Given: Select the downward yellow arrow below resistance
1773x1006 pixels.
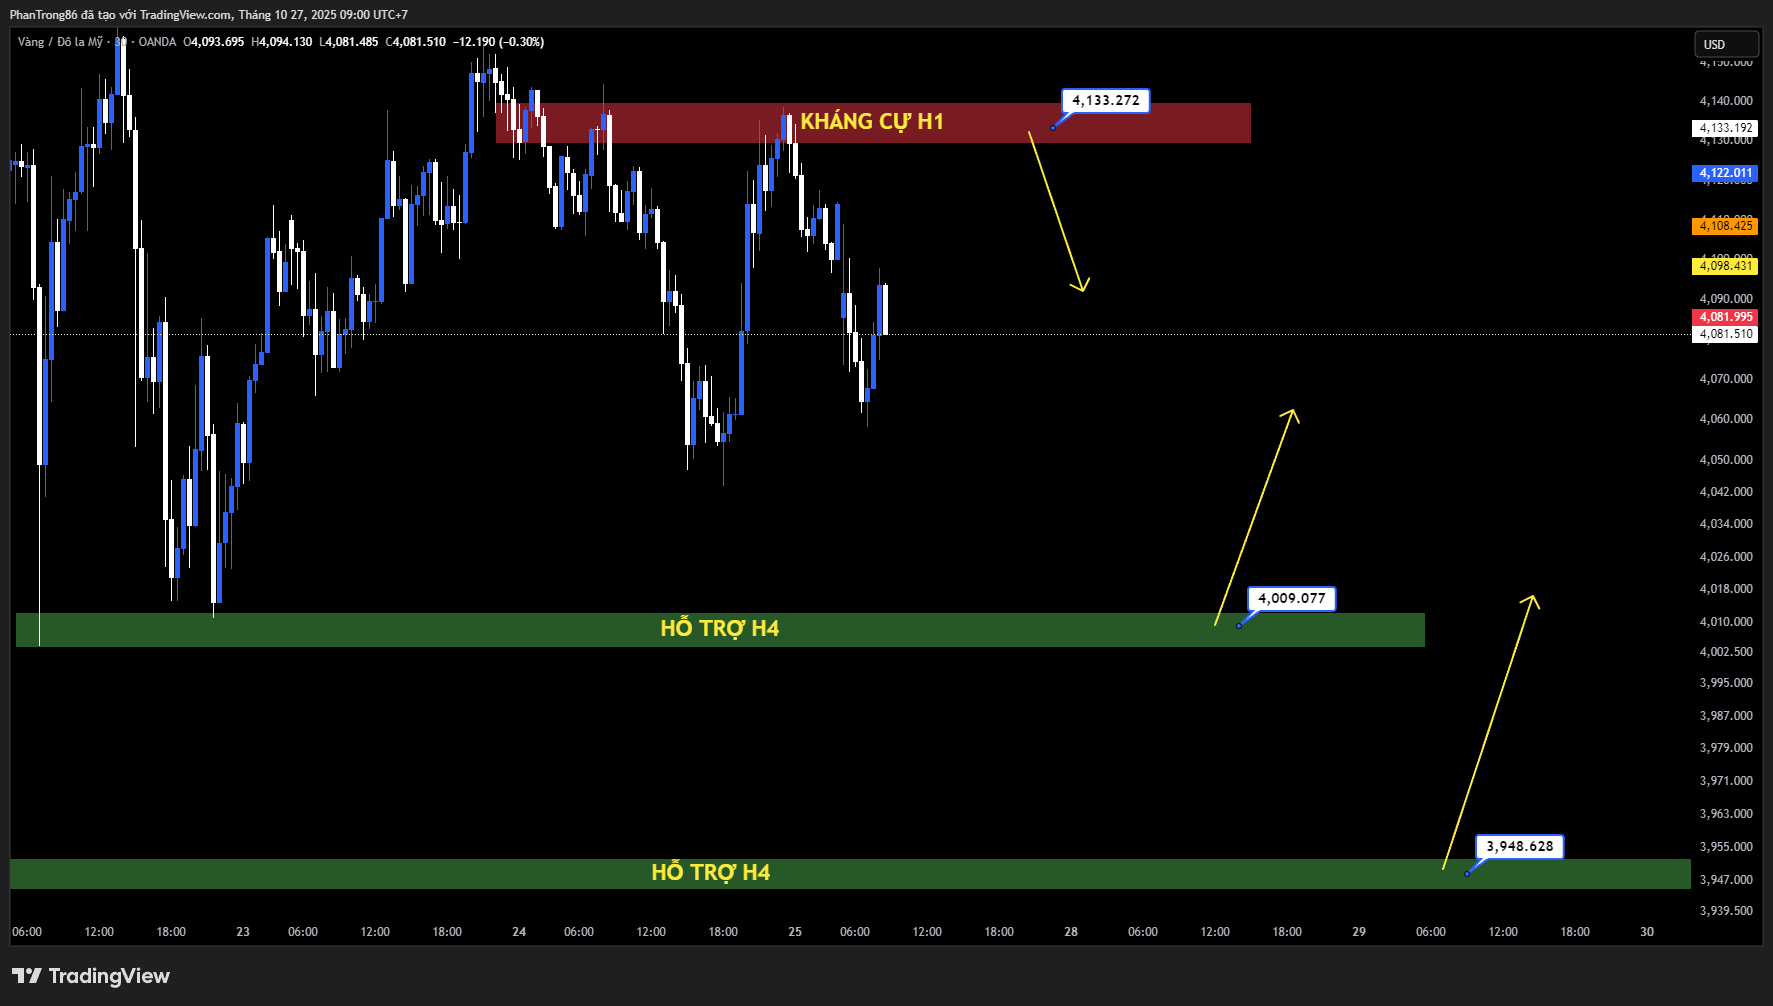Looking at the screenshot, I should 1058,212.
